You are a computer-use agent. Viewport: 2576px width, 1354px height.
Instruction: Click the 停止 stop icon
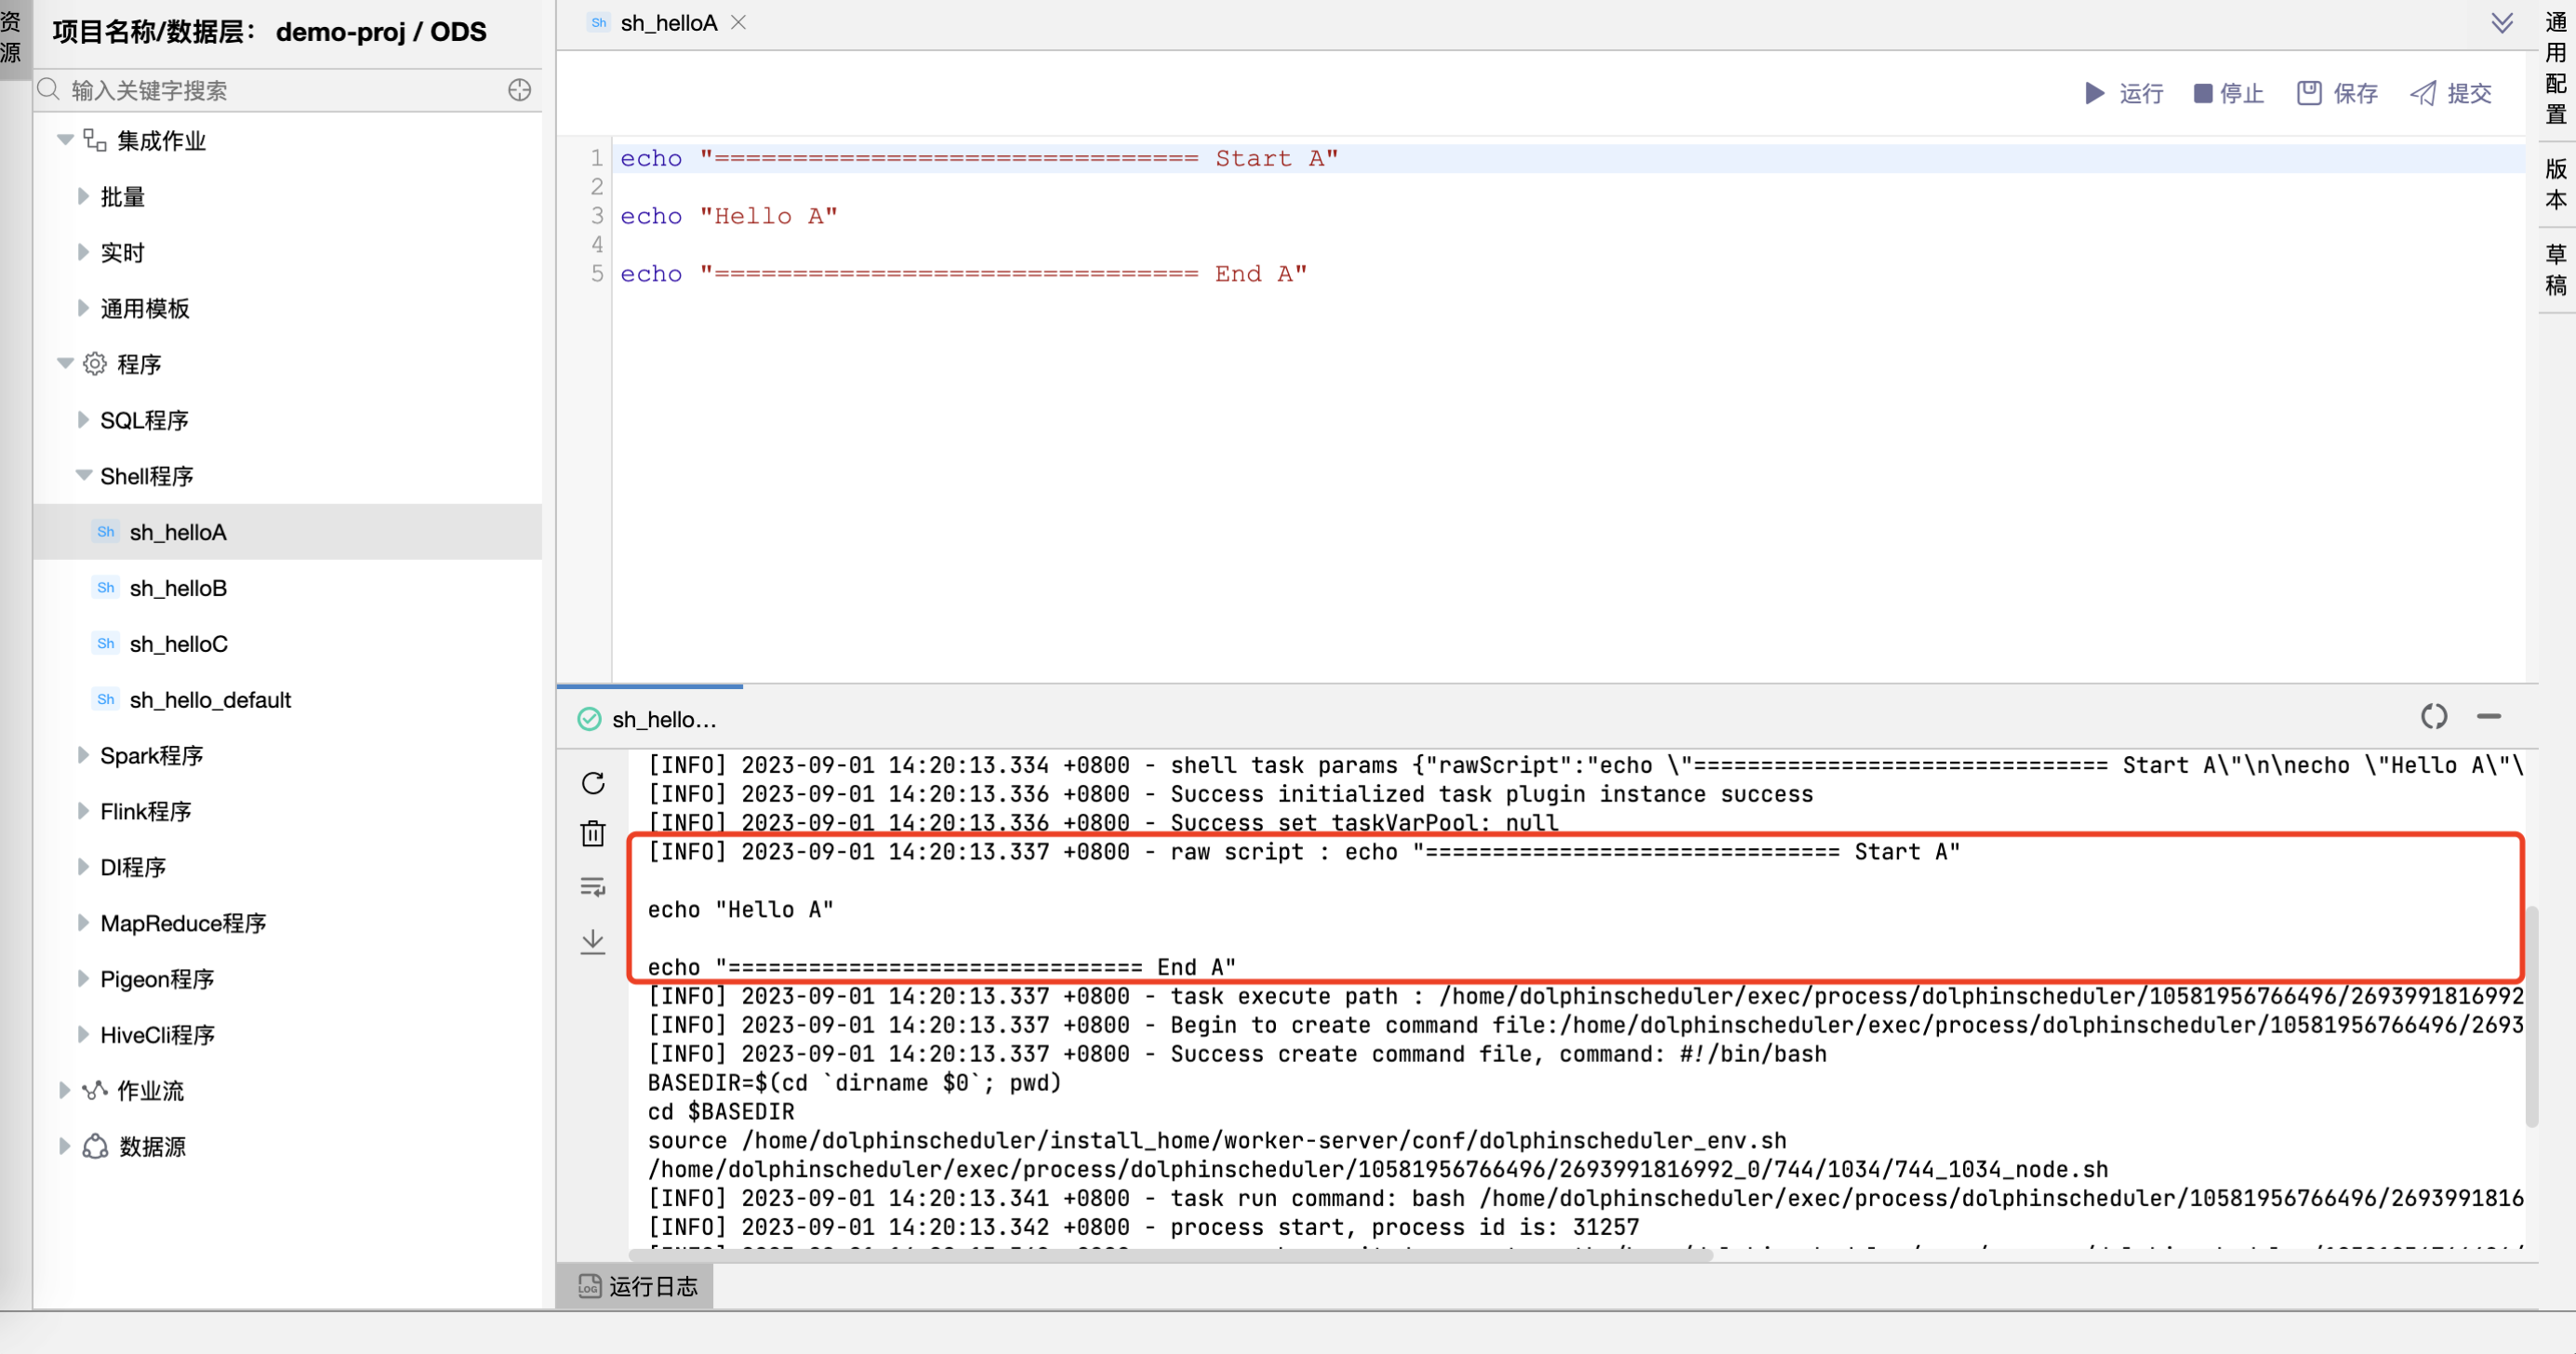pos(2228,93)
